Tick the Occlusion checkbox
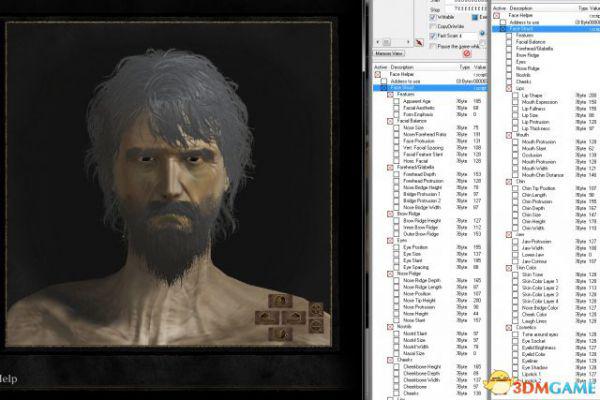Viewport: 600px width, 400px height. (515, 155)
